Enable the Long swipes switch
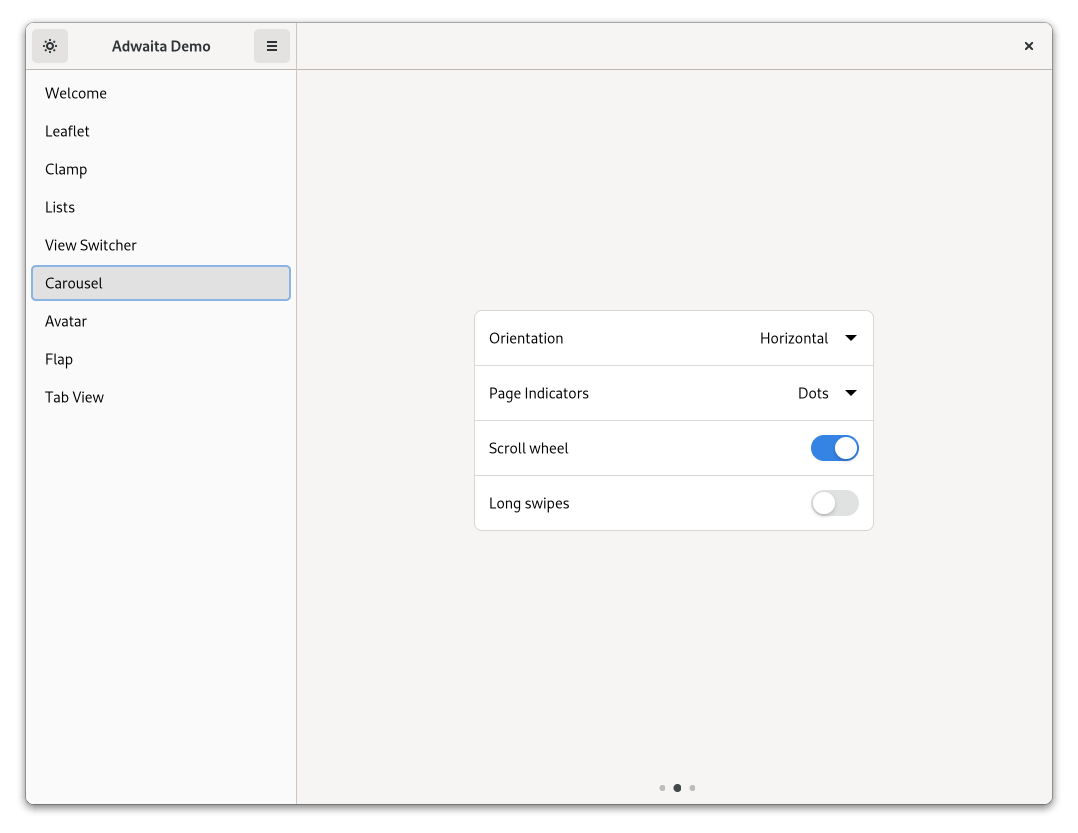 (834, 503)
